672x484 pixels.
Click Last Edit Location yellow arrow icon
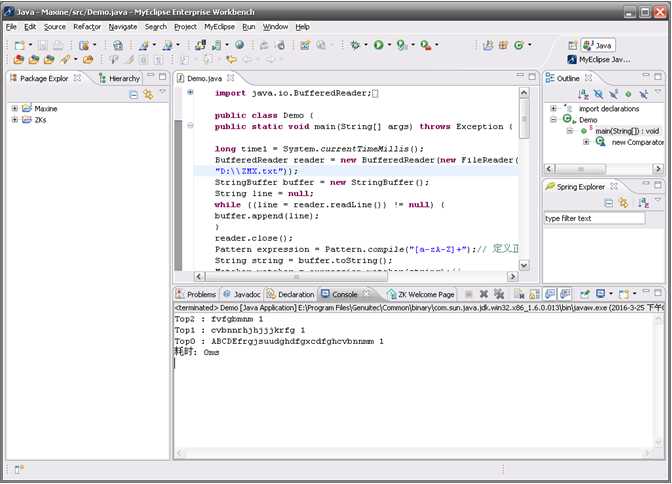(x=231, y=60)
